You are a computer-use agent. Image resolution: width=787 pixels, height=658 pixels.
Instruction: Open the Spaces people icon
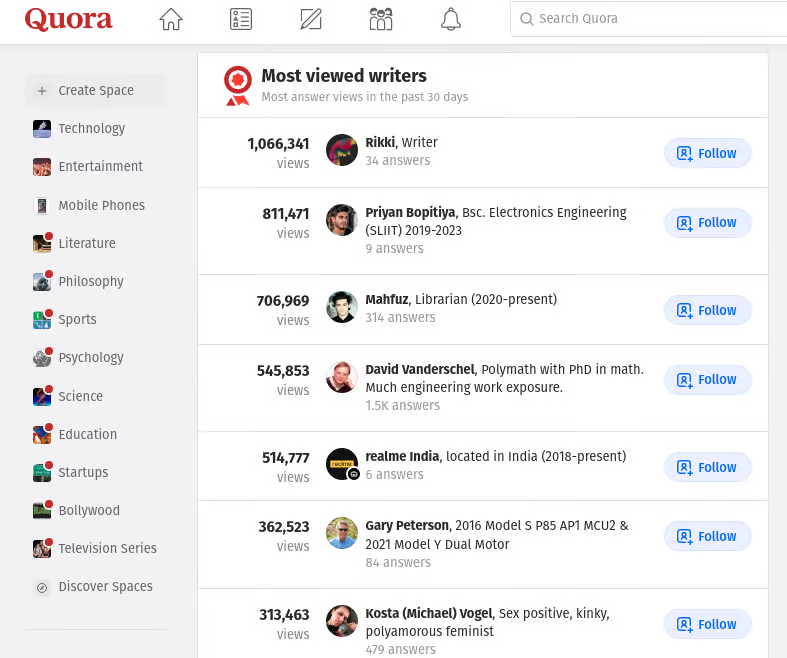pyautogui.click(x=381, y=20)
